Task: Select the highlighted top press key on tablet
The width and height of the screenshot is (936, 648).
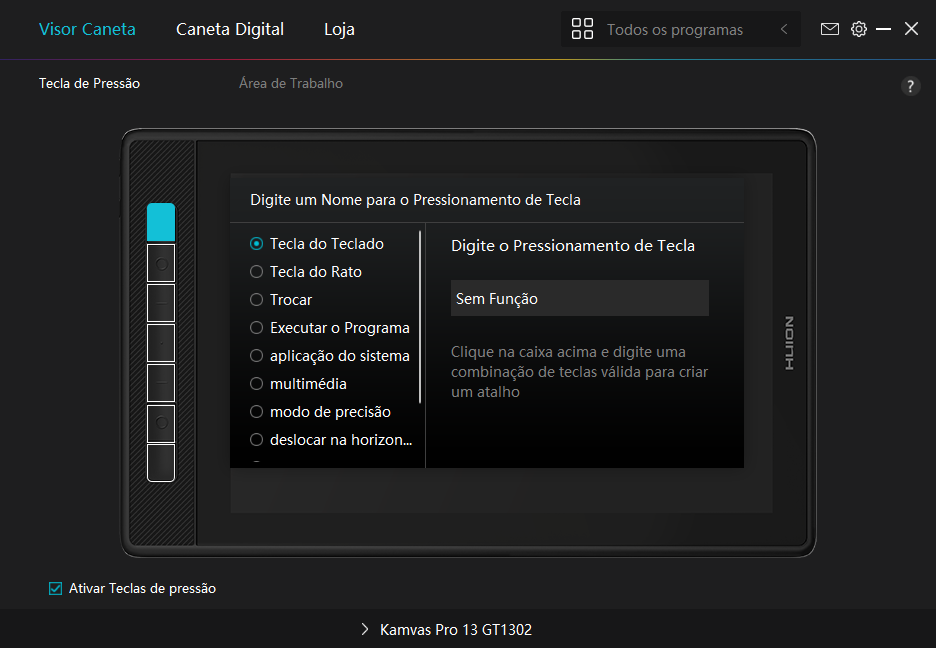Action: tap(161, 222)
